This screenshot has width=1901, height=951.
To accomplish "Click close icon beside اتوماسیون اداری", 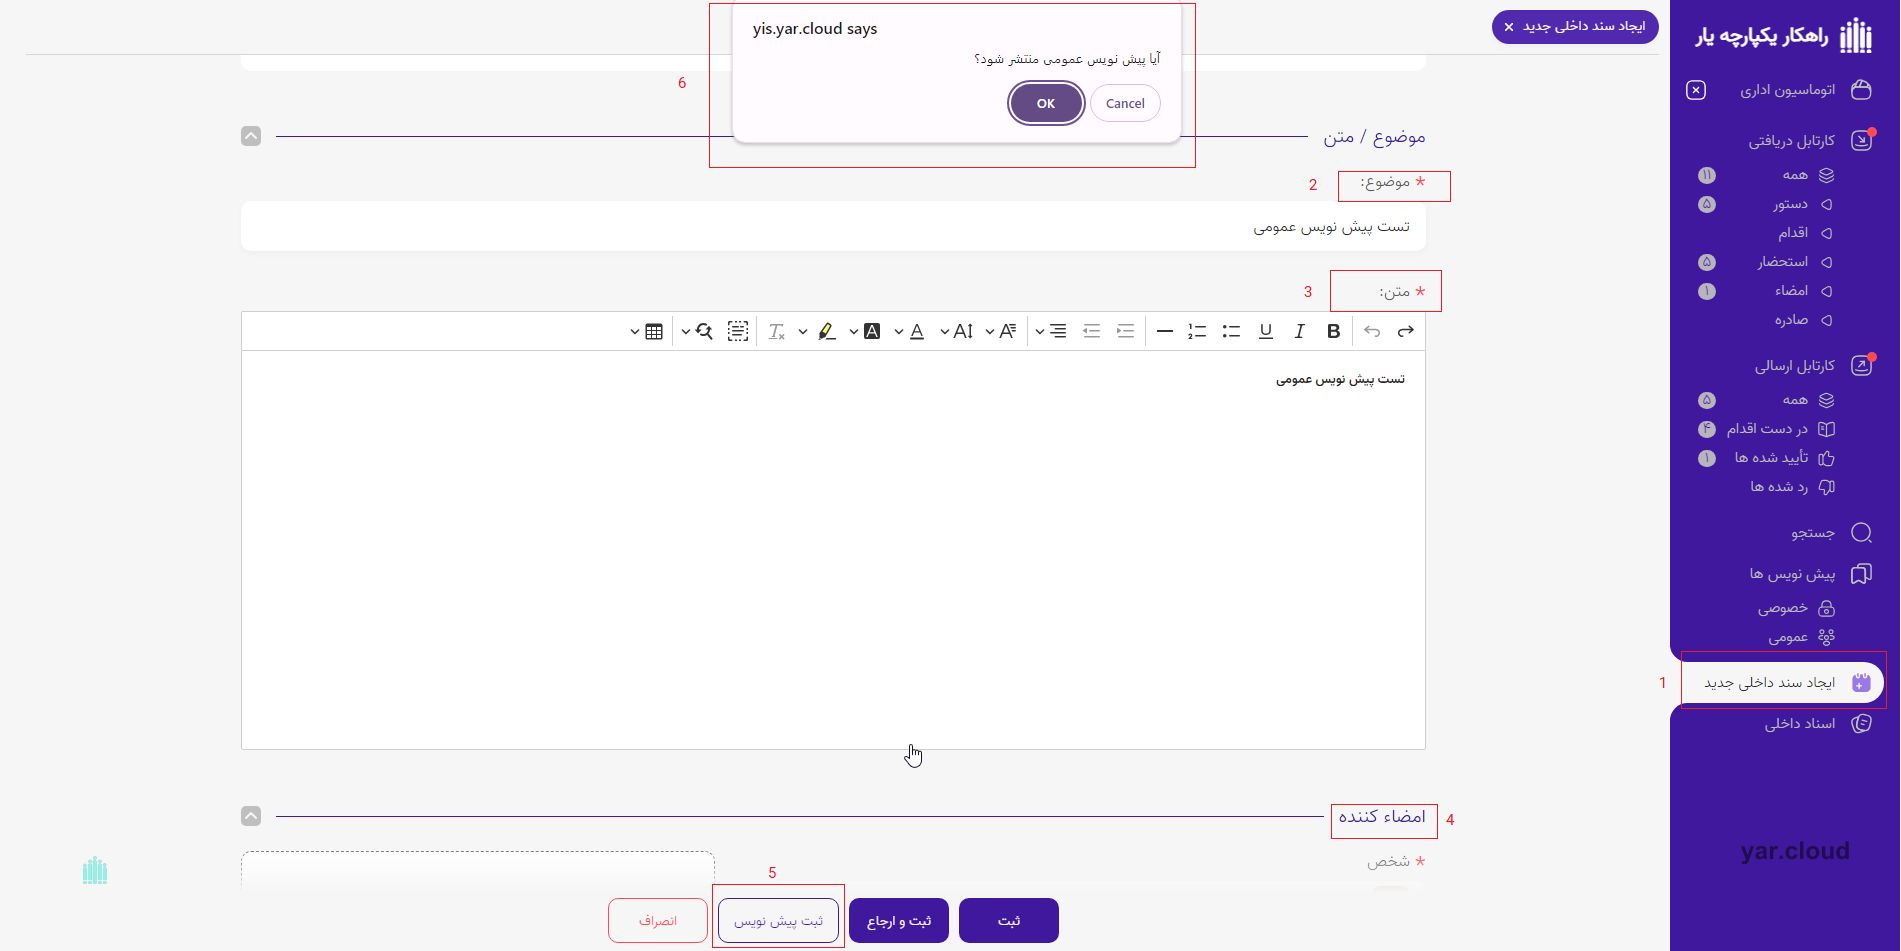I will 1696,90.
